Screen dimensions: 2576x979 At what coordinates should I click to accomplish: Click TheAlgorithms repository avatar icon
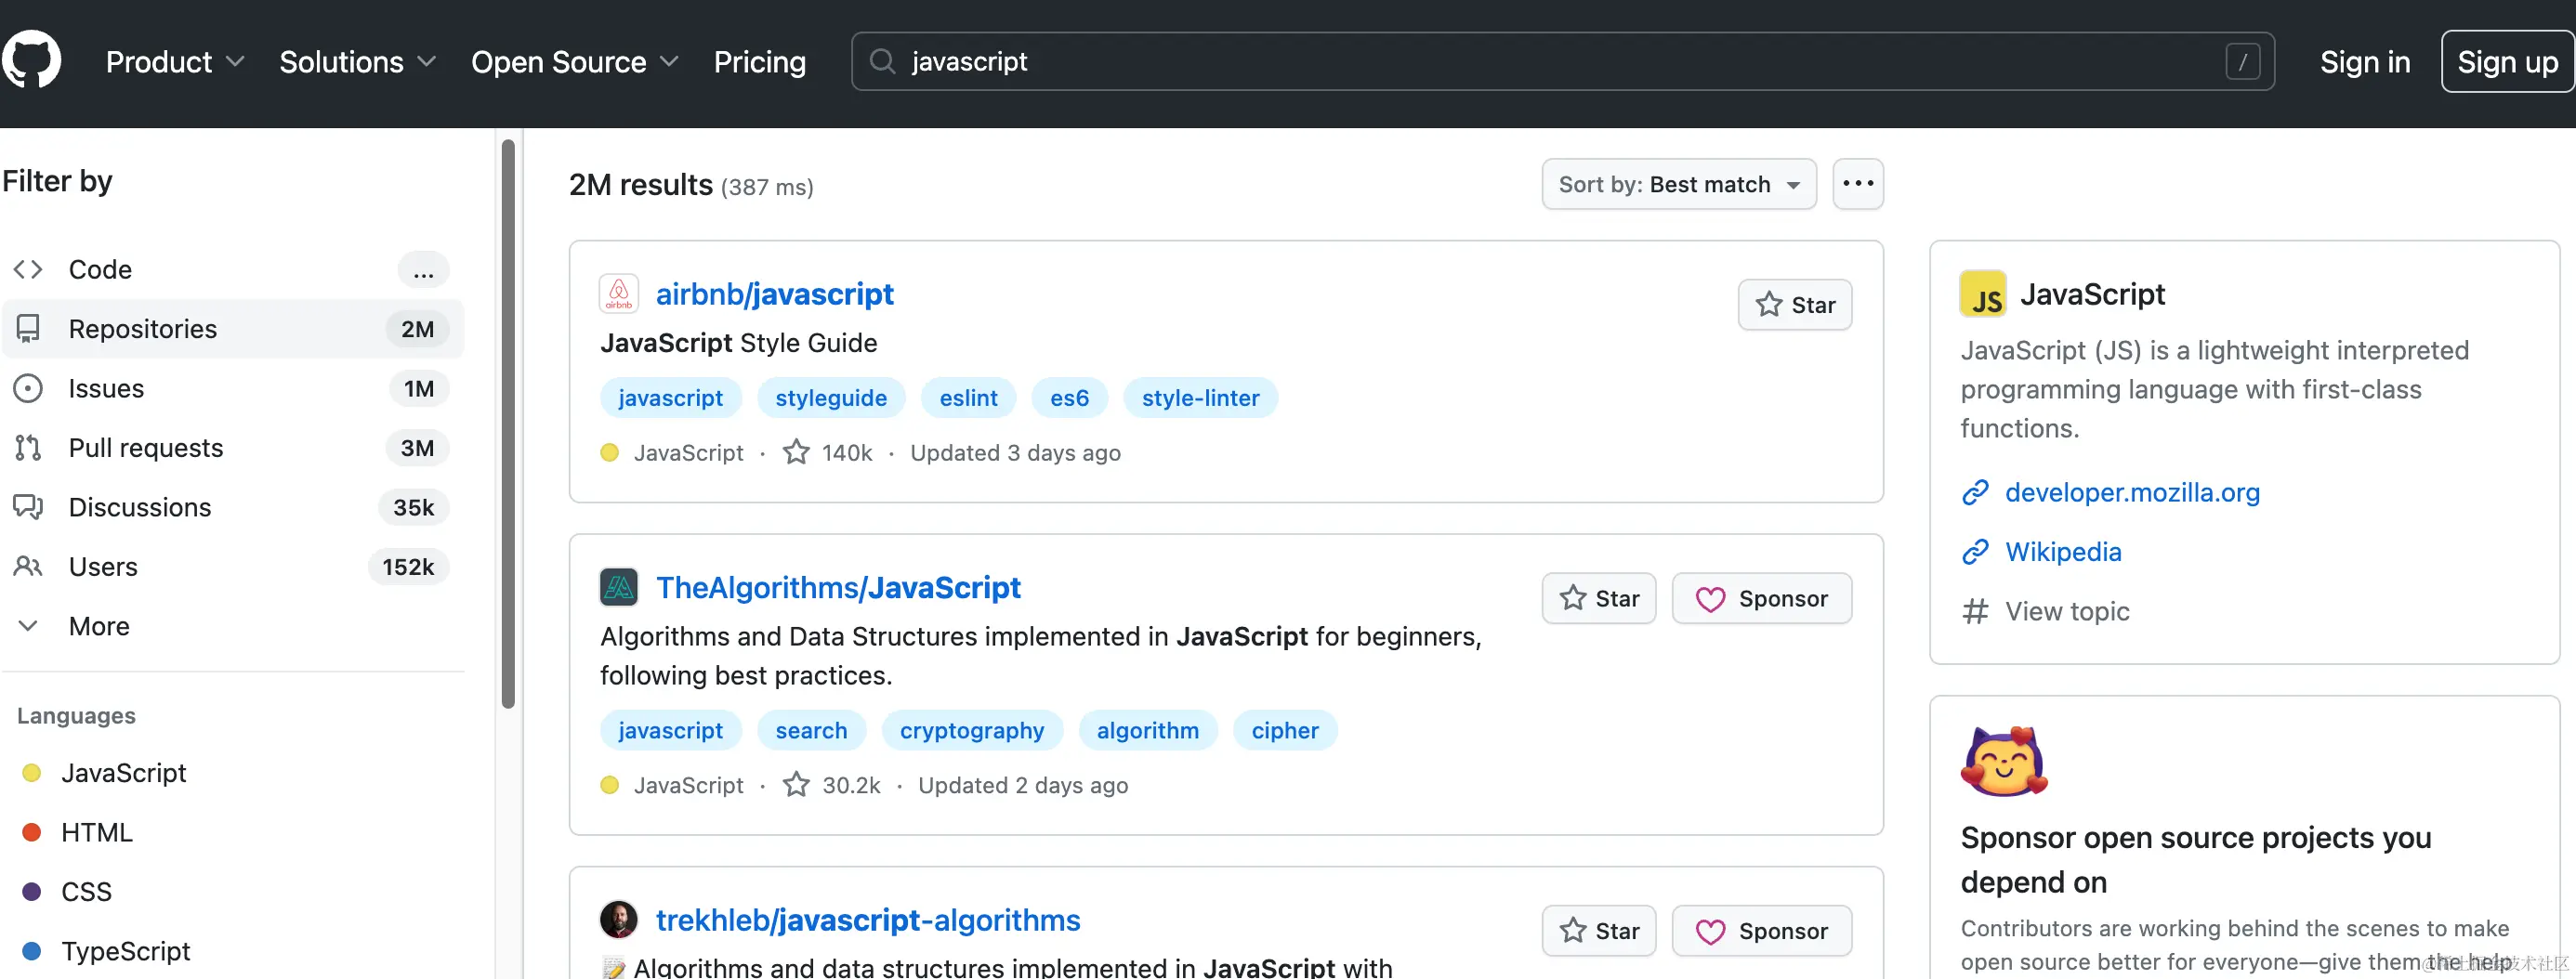point(618,587)
